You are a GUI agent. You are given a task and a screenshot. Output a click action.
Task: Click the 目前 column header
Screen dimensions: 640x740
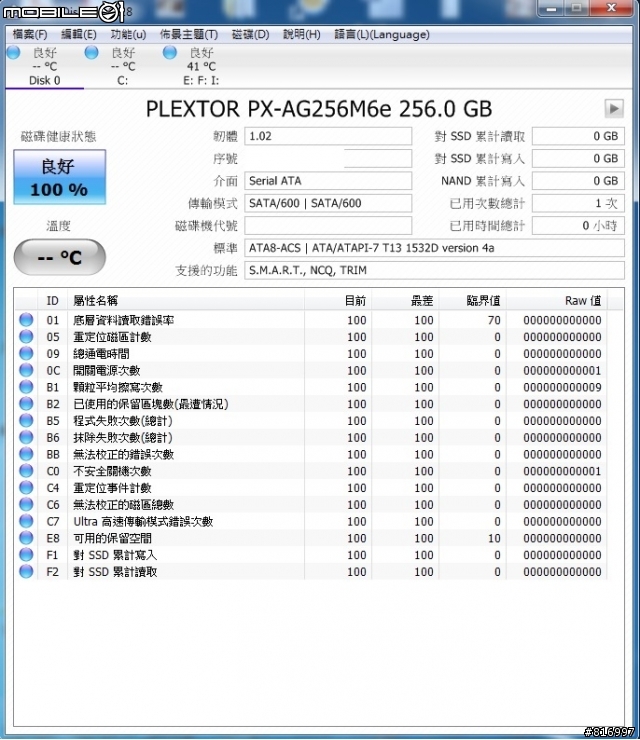(x=338, y=301)
